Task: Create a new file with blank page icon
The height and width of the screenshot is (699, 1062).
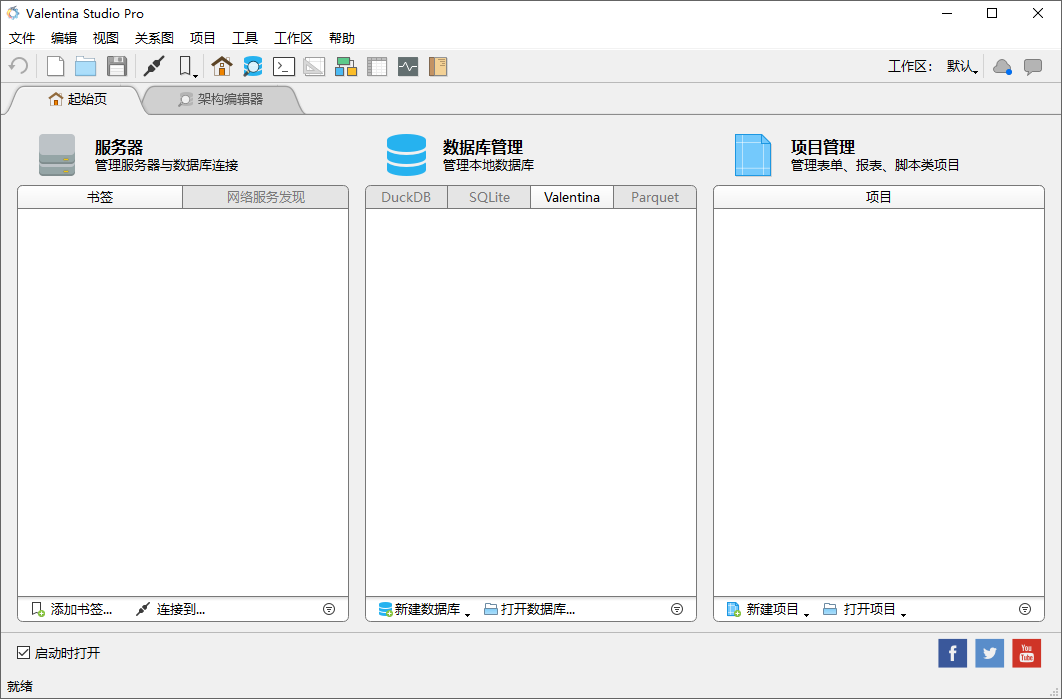Action: pyautogui.click(x=56, y=66)
